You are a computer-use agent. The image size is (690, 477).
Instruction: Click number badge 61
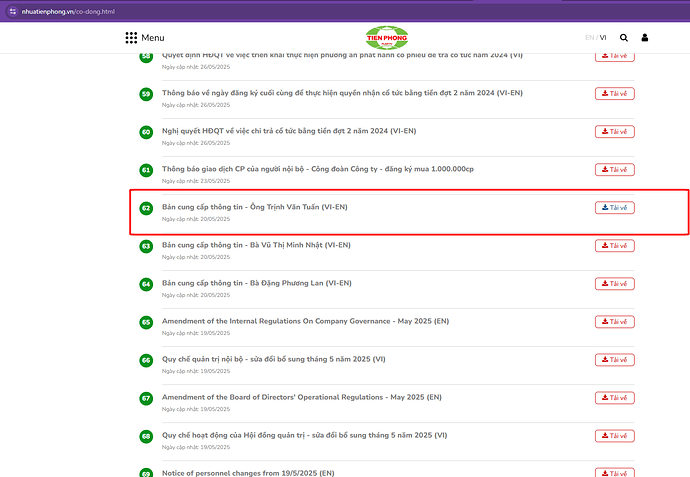146,170
